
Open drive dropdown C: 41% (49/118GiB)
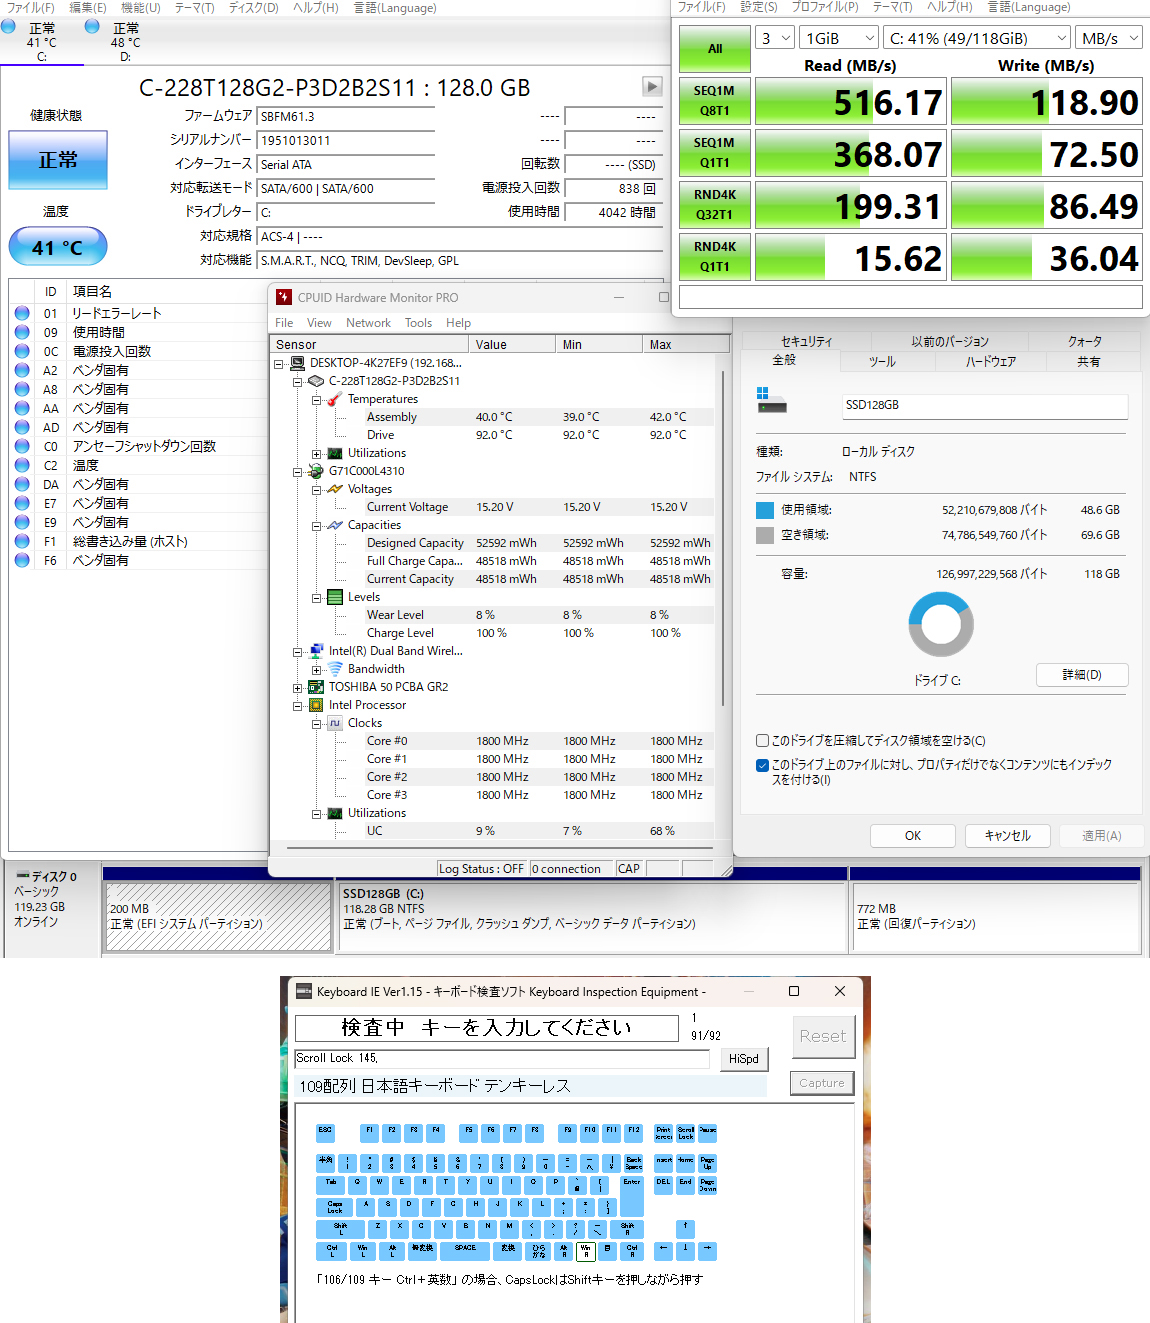click(x=978, y=38)
